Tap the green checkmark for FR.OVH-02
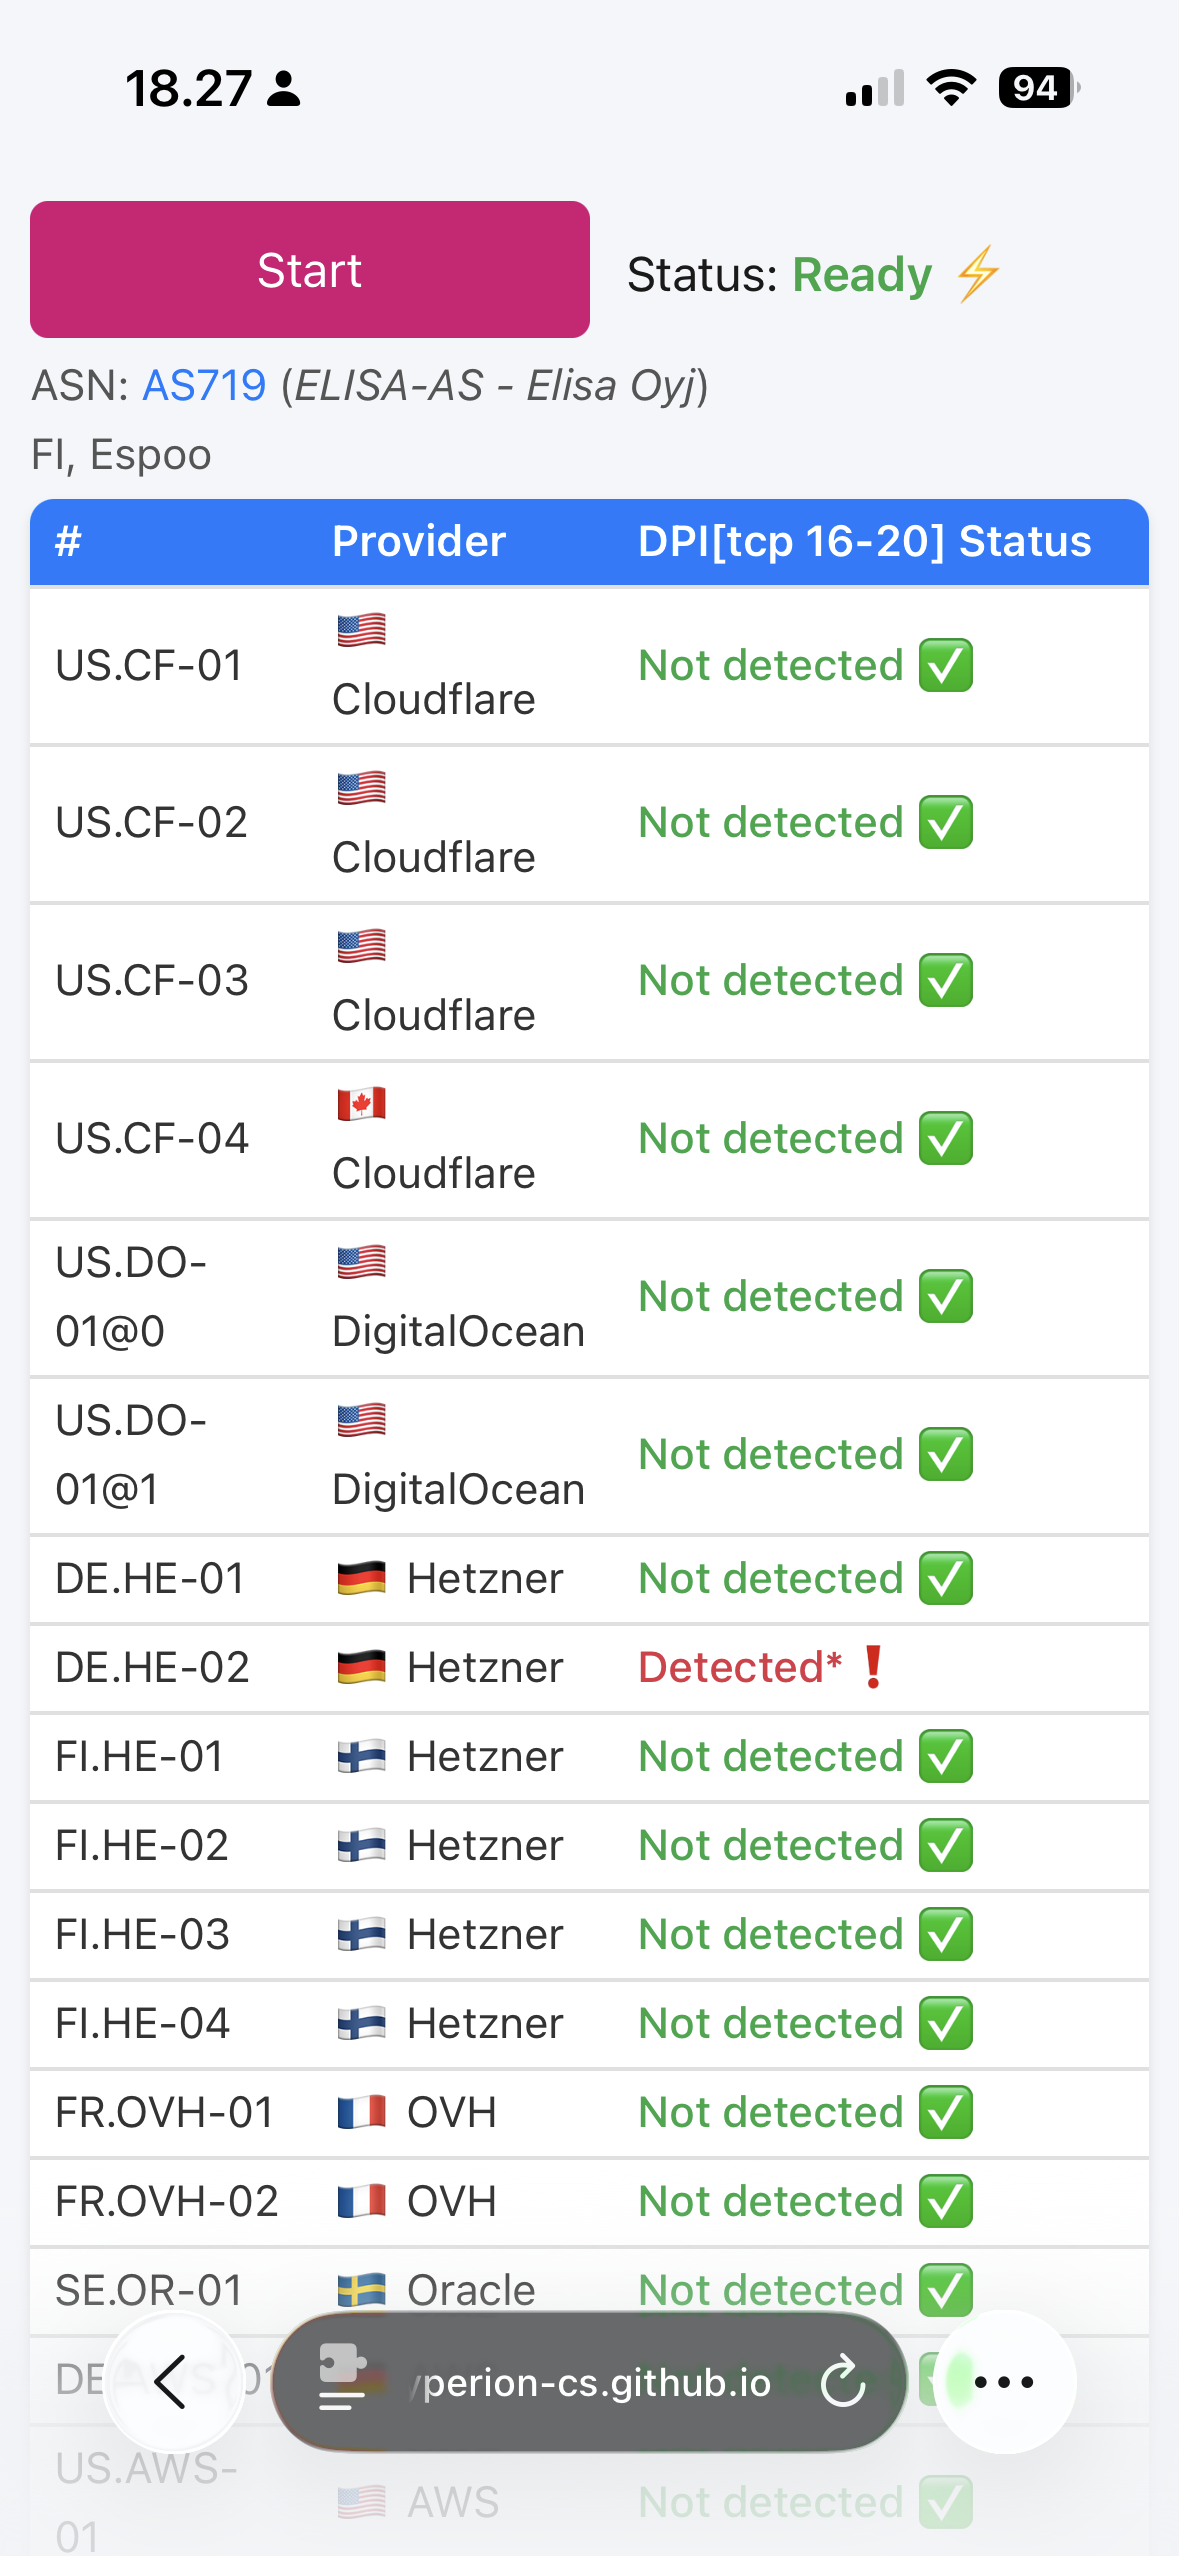Image resolution: width=1179 pixels, height=2556 pixels. 946,2202
